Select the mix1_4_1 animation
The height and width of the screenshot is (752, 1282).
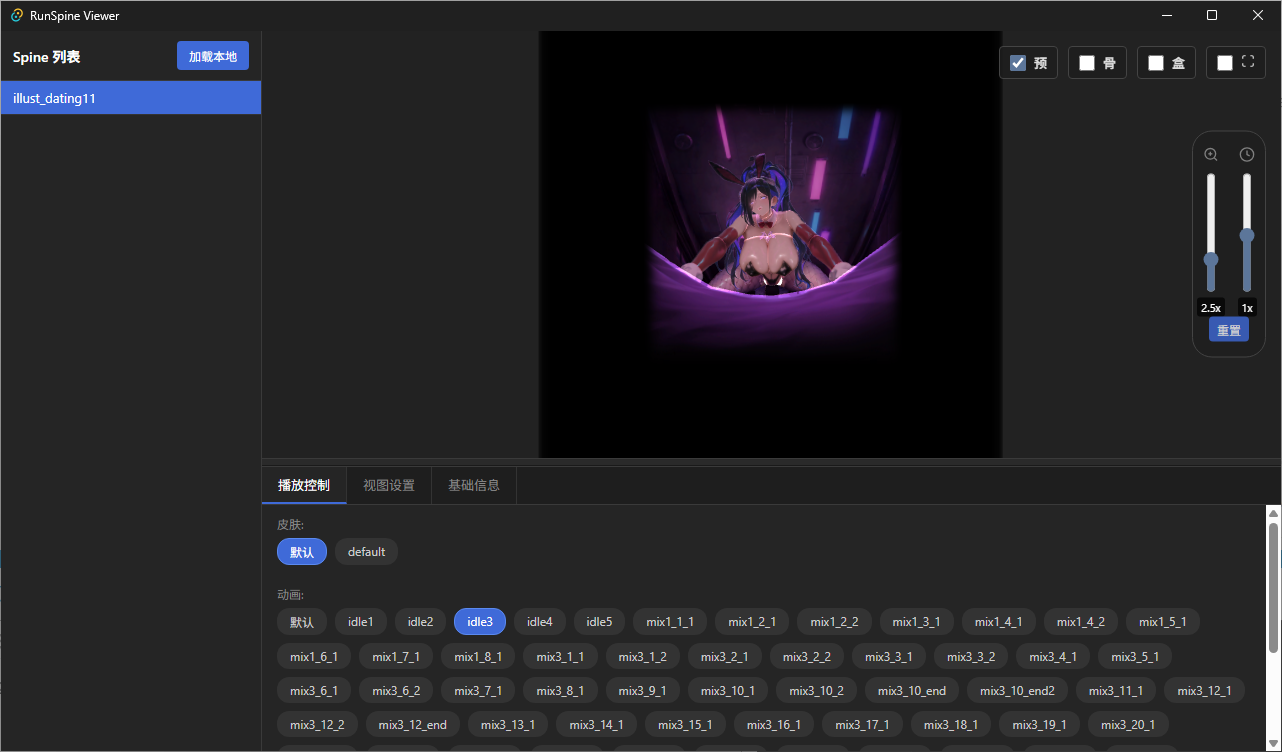(x=999, y=622)
